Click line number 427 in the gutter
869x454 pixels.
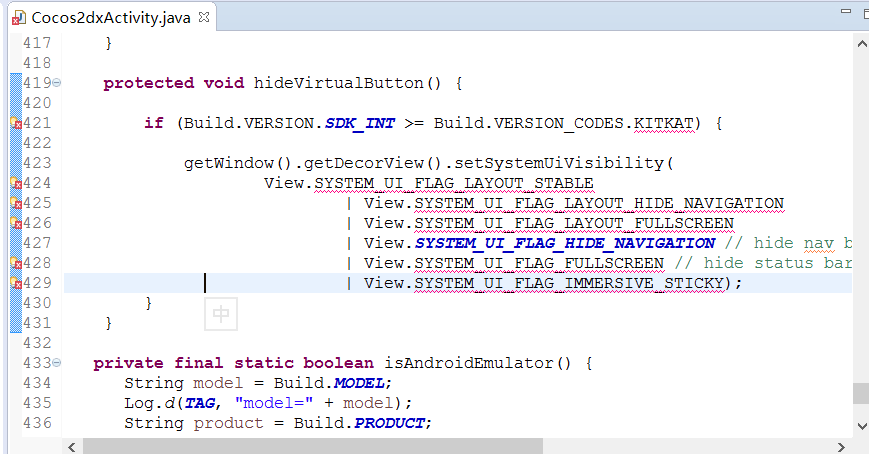tap(37, 243)
